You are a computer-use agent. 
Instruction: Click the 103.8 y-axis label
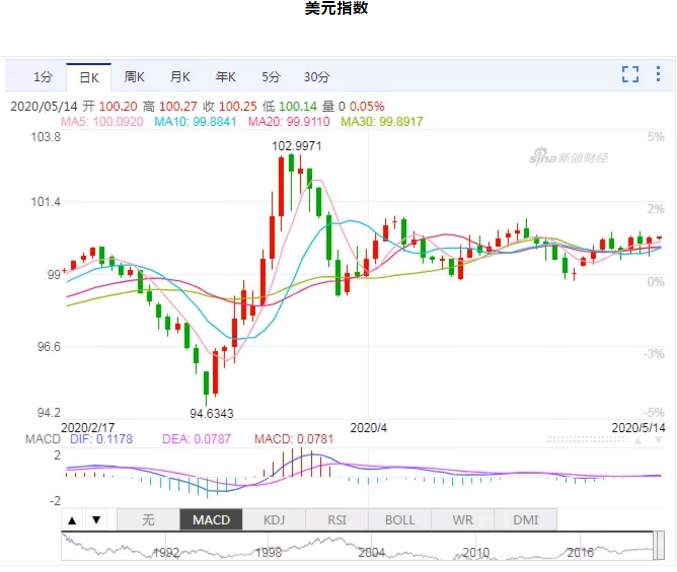(46, 137)
